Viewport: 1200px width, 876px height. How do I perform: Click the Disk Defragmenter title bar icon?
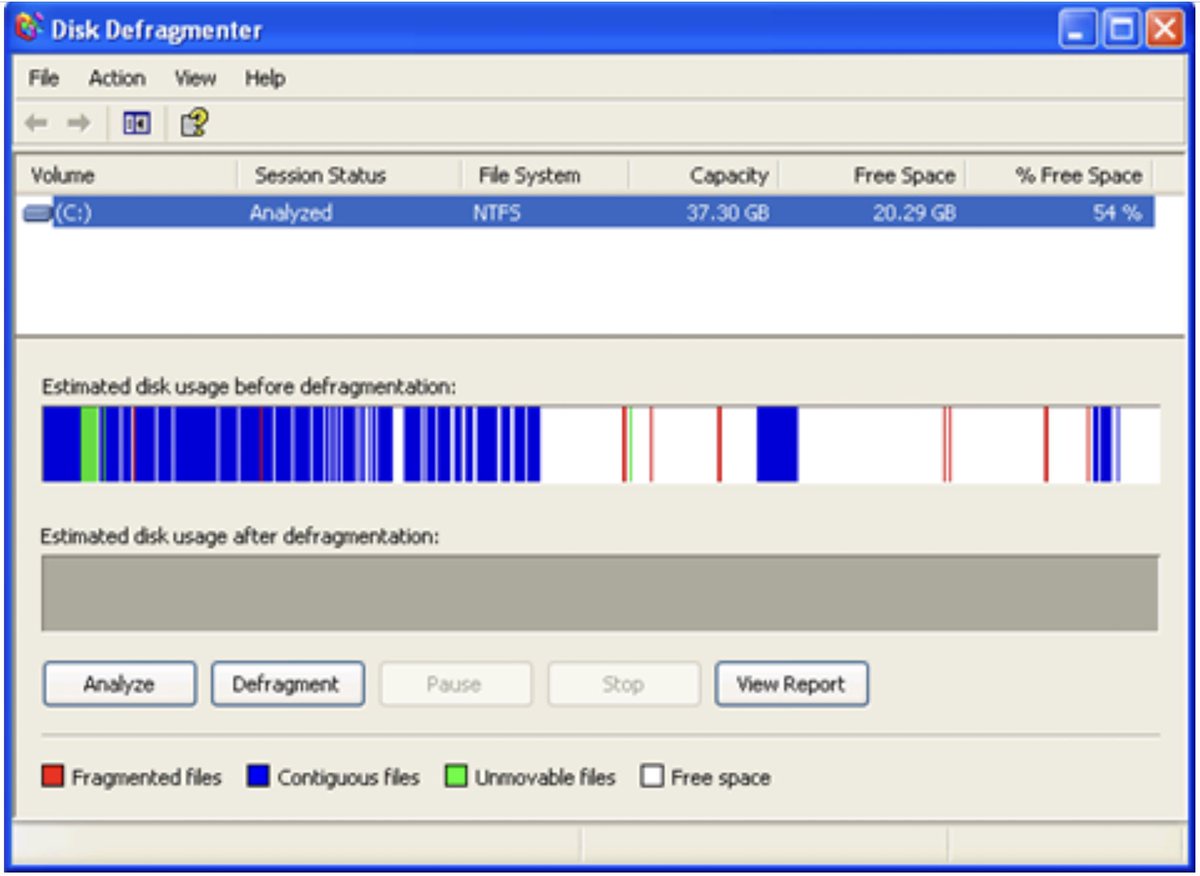tap(30, 30)
